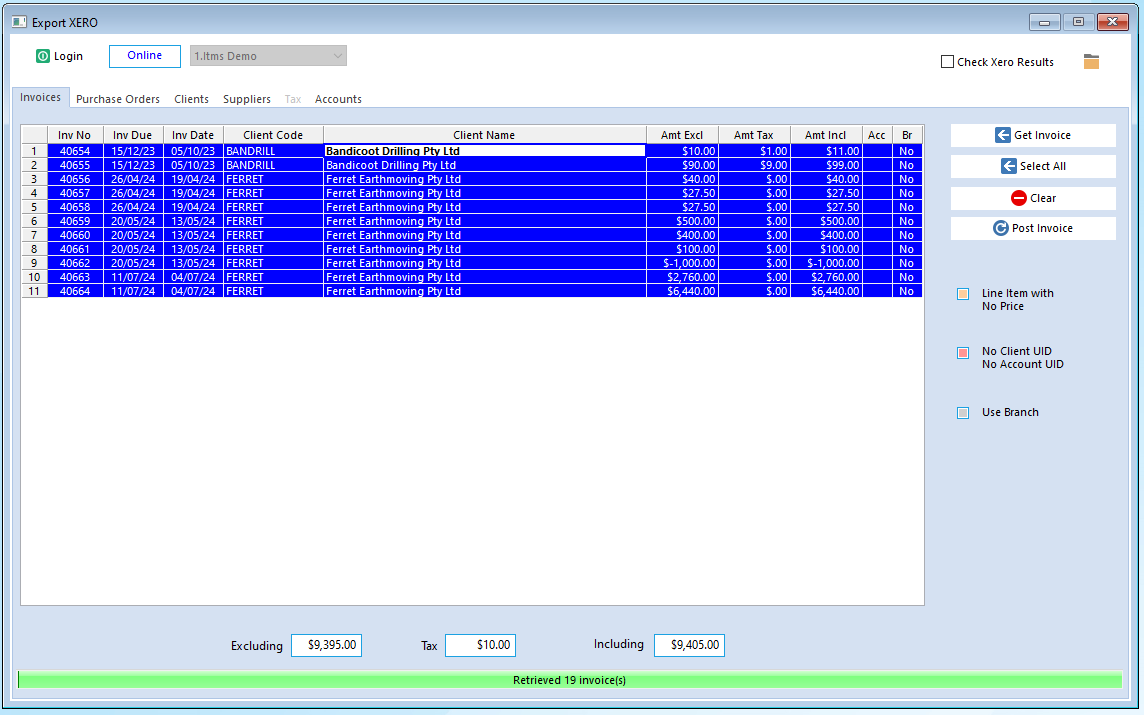Click the Login text label
This screenshot has height=715, width=1144.
click(x=68, y=56)
